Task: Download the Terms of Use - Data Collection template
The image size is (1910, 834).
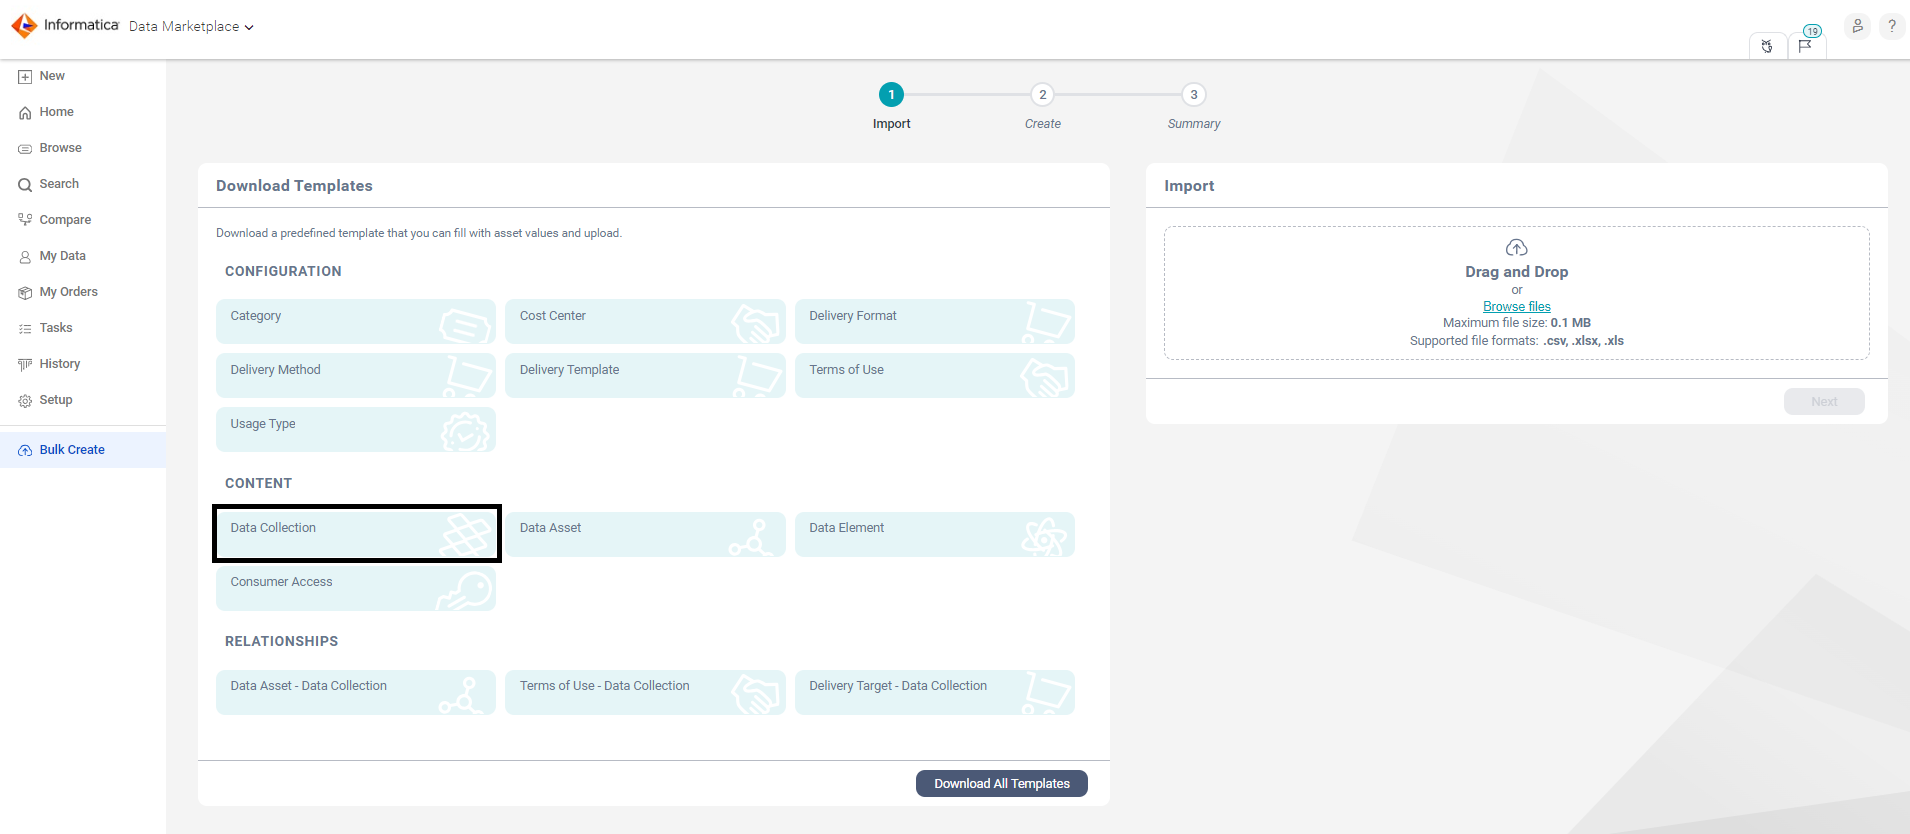Action: point(645,692)
